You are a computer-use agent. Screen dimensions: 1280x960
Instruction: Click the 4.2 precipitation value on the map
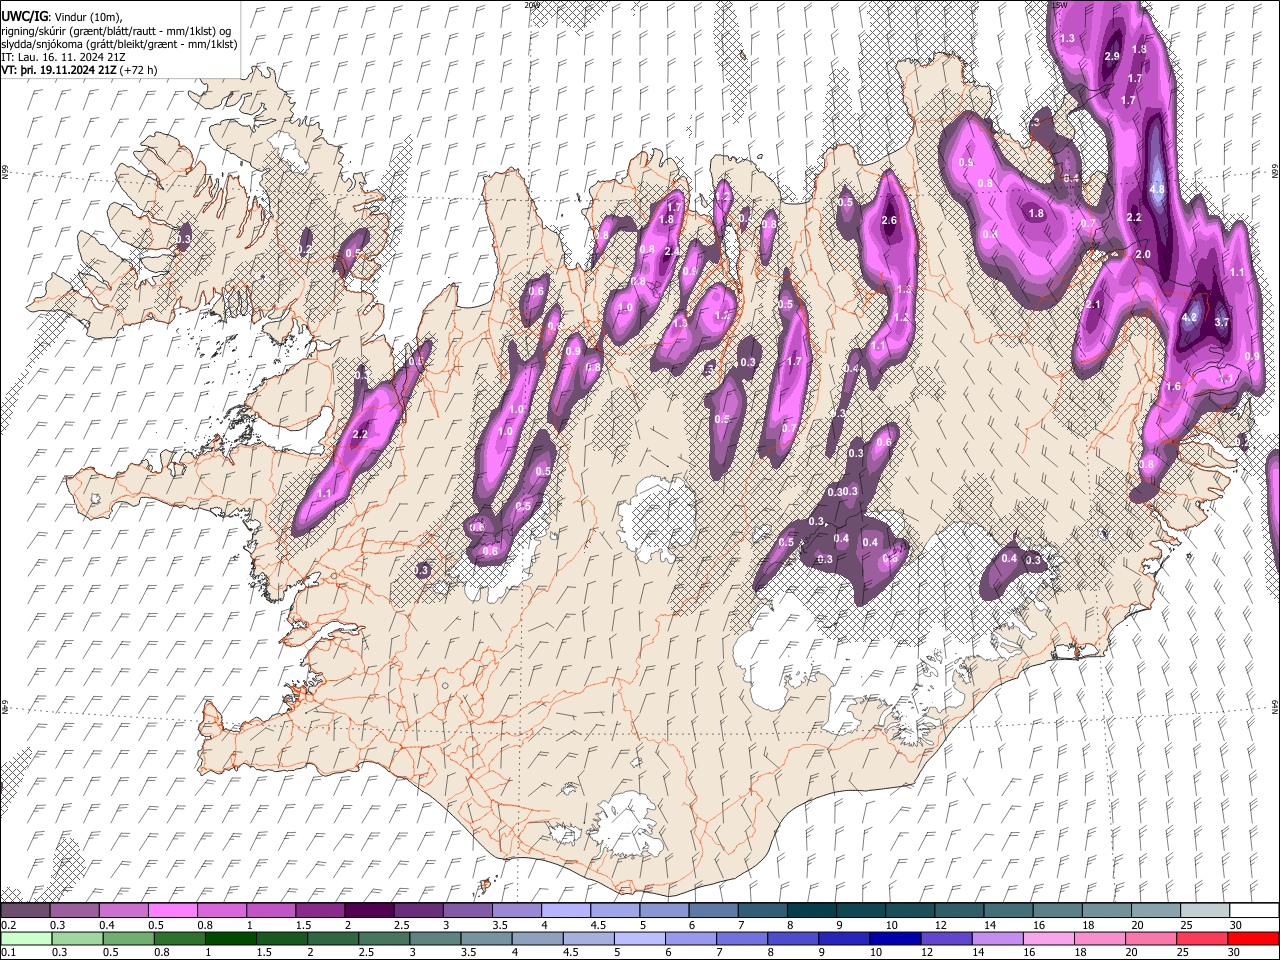[1189, 317]
